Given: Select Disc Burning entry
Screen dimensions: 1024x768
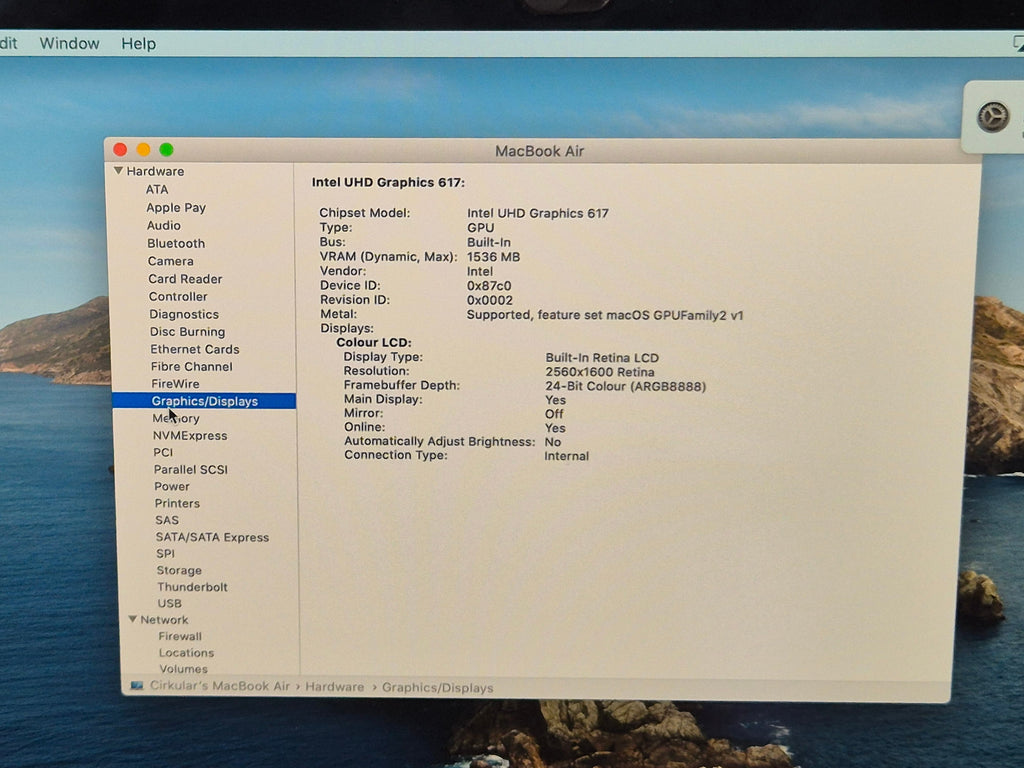Looking at the screenshot, I should (187, 332).
